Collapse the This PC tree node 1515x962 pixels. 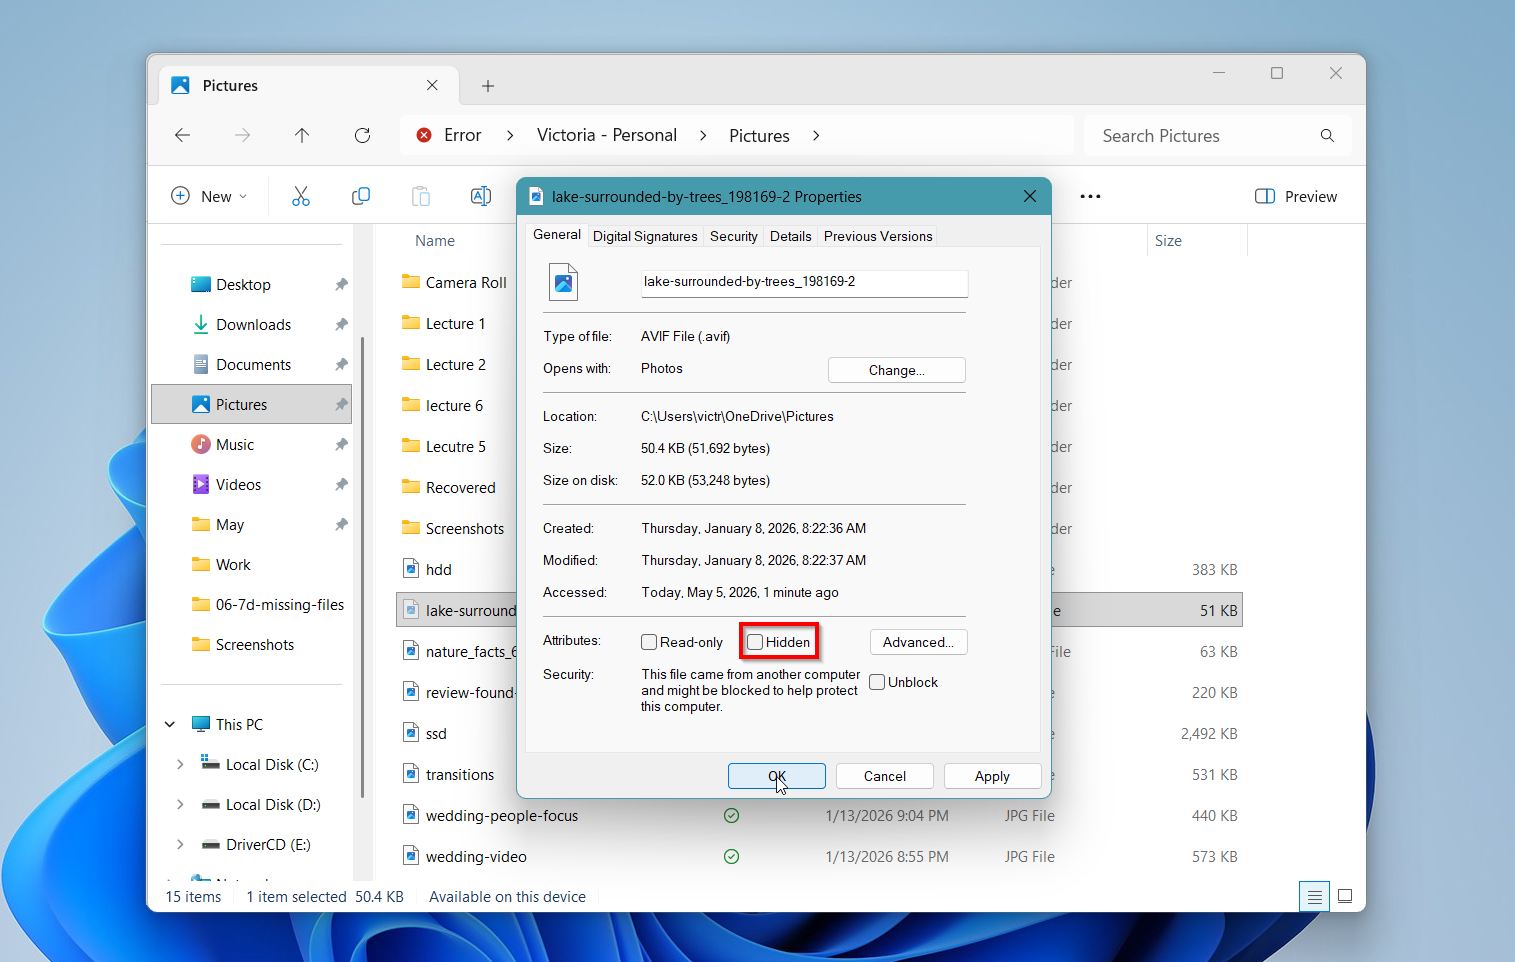coord(170,724)
